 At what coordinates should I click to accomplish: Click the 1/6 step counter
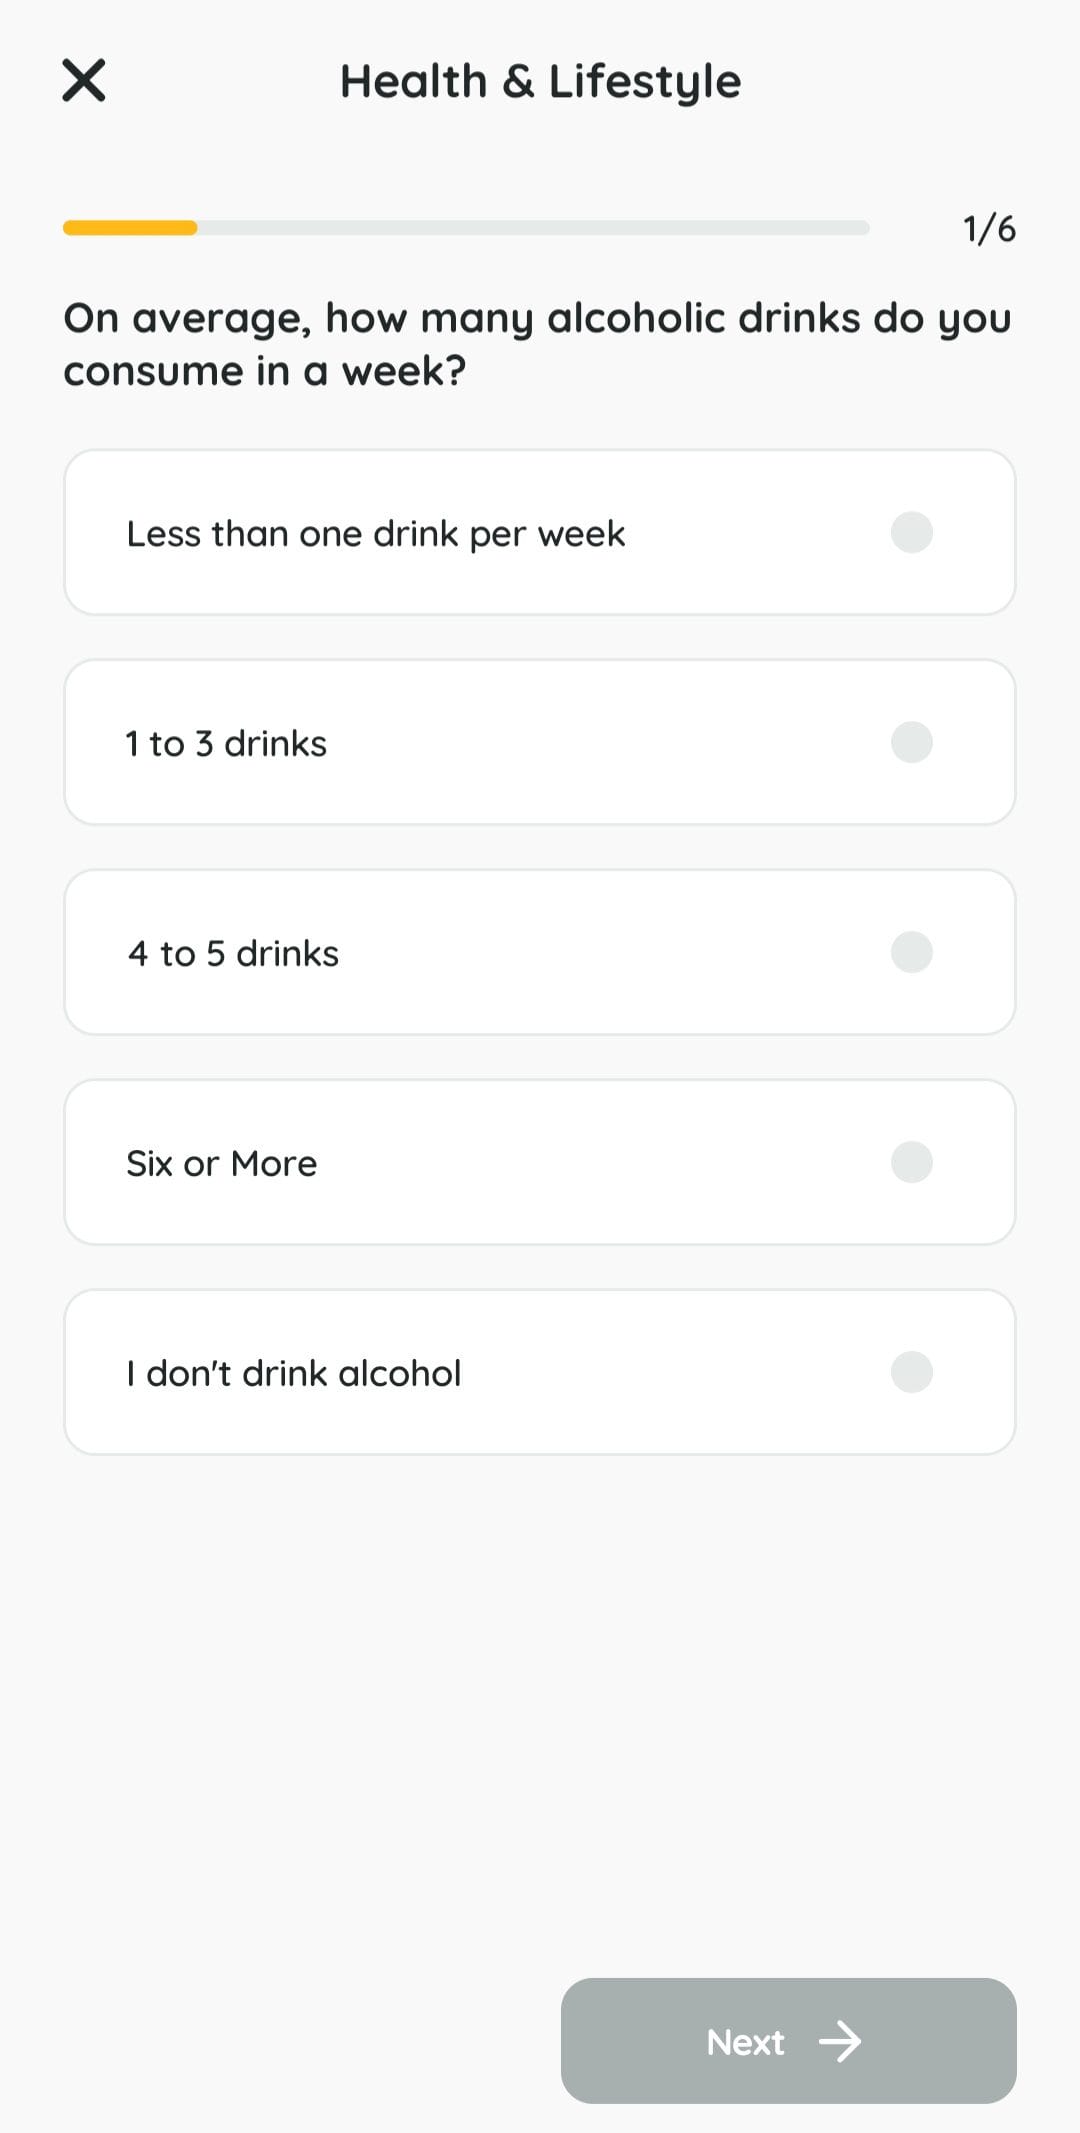pyautogui.click(x=988, y=229)
